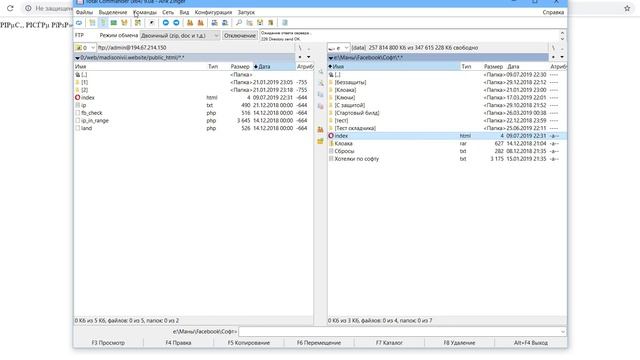Open left panel favorites asterisk button
The image size is (640, 360).
click(x=300, y=58)
